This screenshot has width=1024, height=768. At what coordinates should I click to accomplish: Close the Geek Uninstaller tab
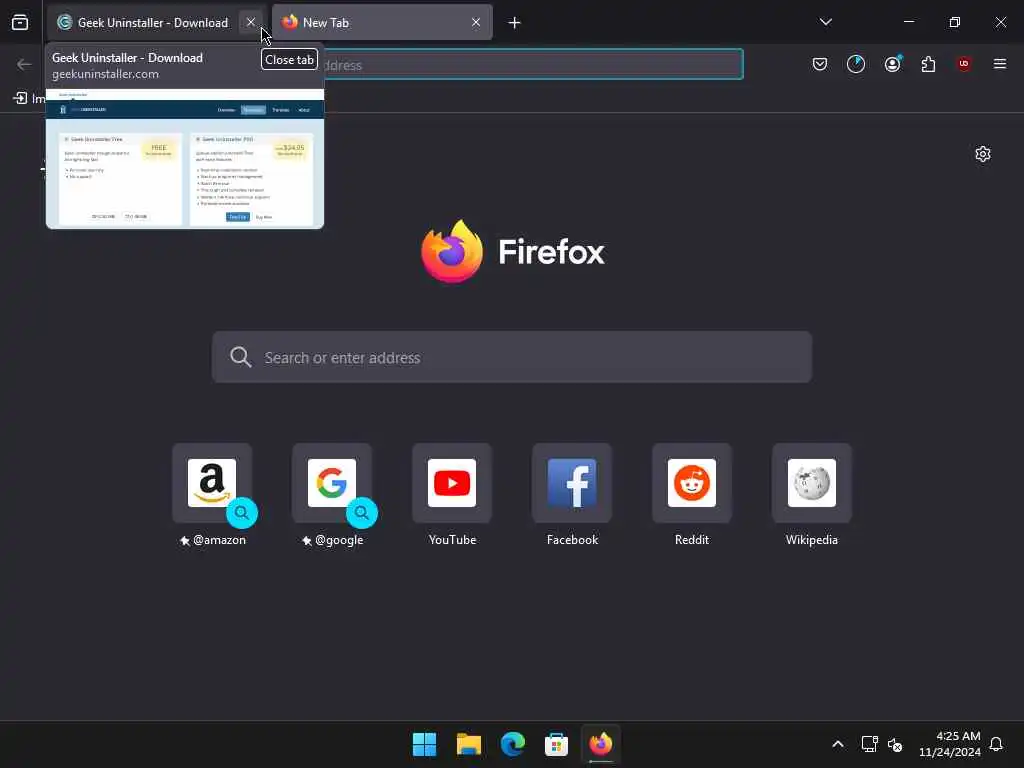[251, 22]
